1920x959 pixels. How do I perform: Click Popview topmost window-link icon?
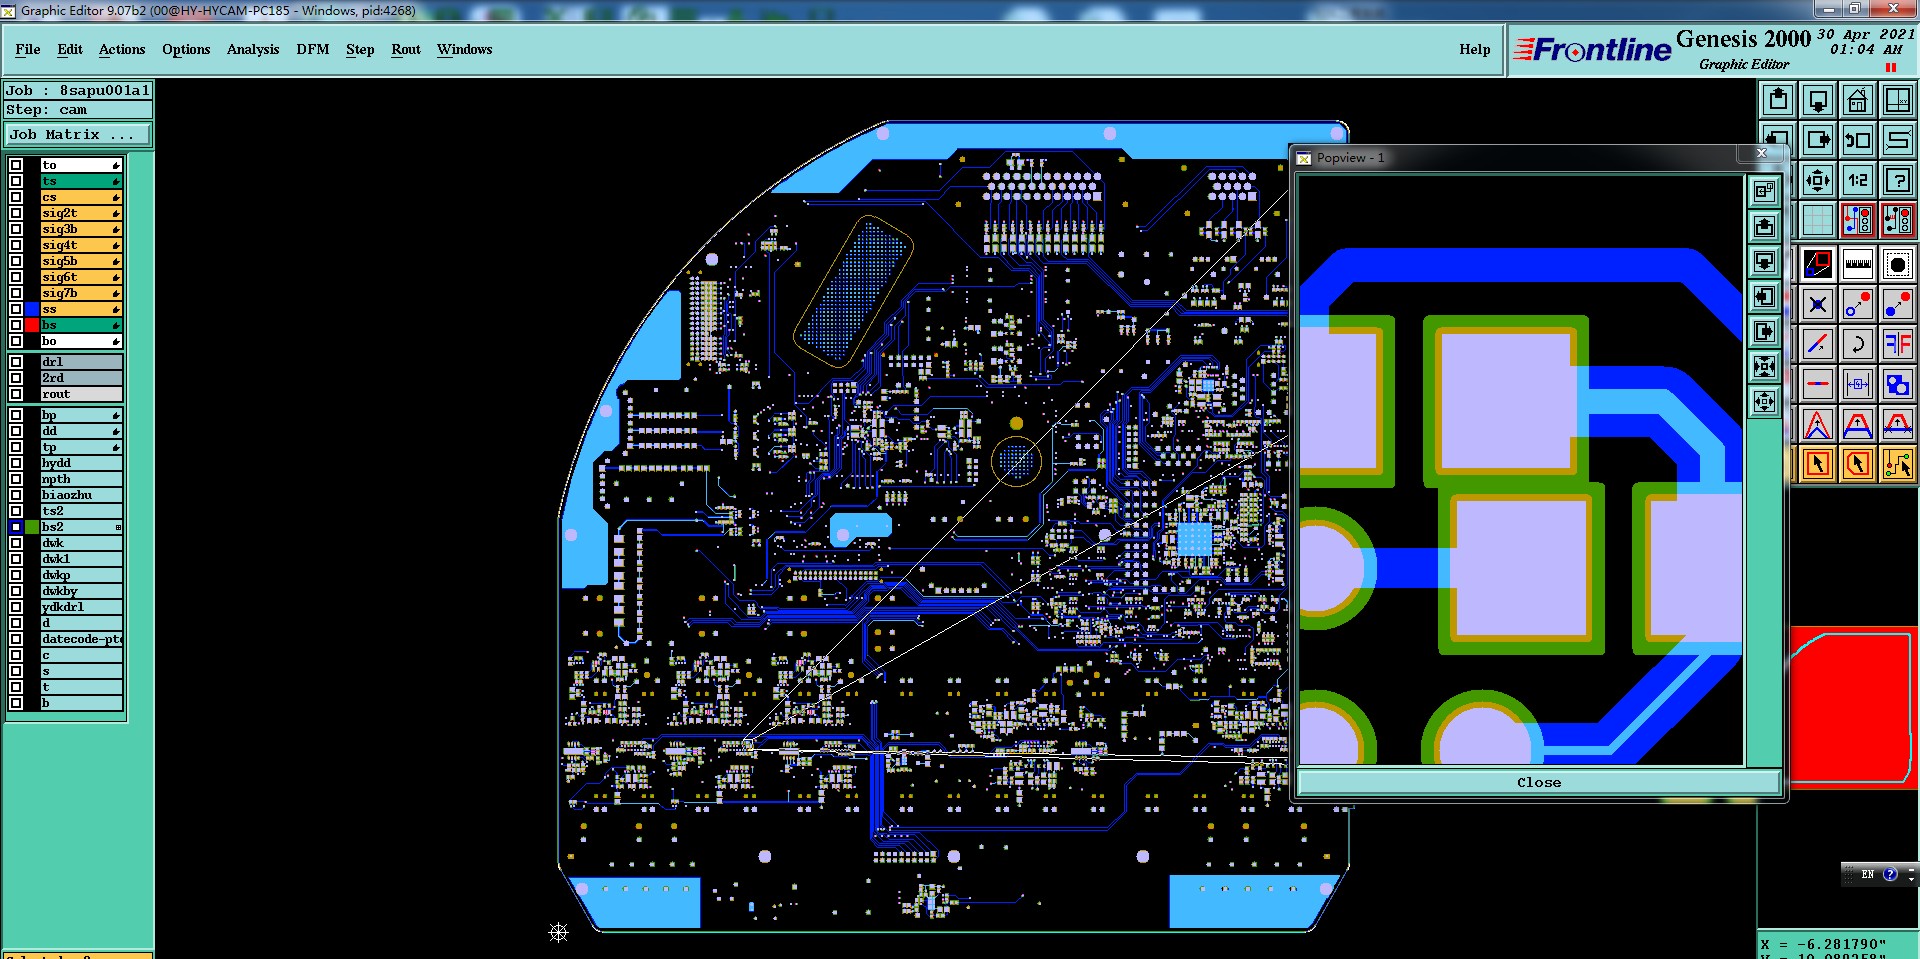(x=1765, y=191)
